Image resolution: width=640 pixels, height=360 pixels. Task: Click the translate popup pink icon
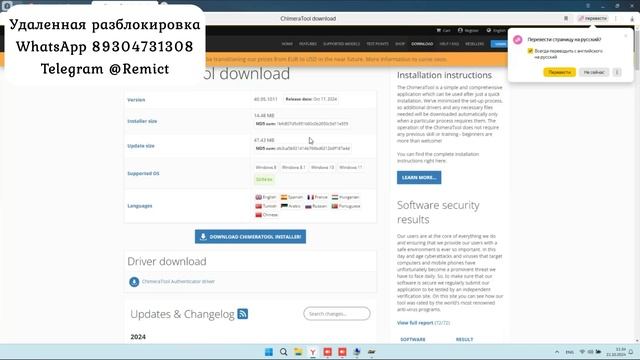click(518, 40)
